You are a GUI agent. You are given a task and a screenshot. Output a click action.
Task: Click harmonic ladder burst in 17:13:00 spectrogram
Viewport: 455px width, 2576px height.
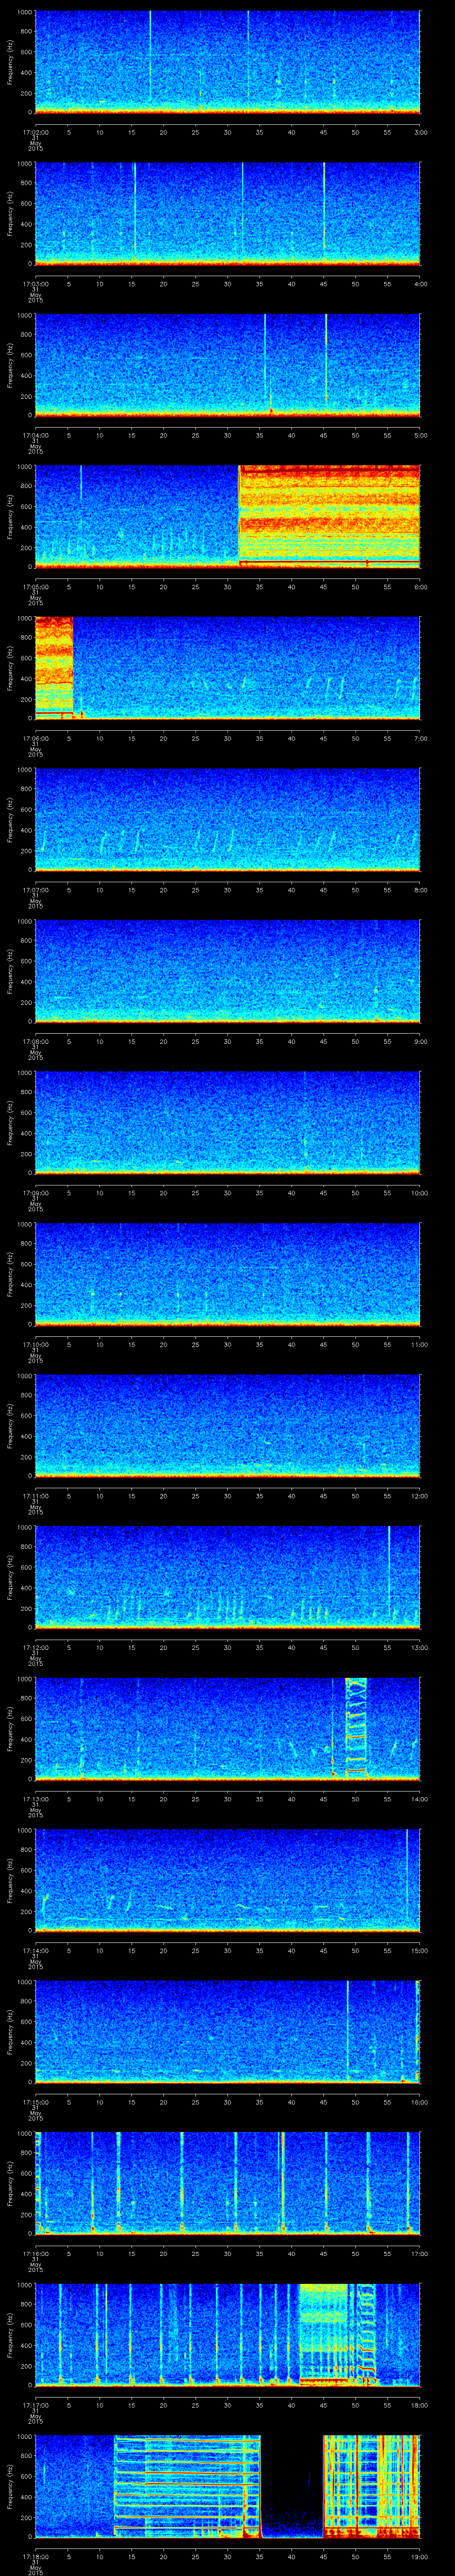tap(356, 1728)
